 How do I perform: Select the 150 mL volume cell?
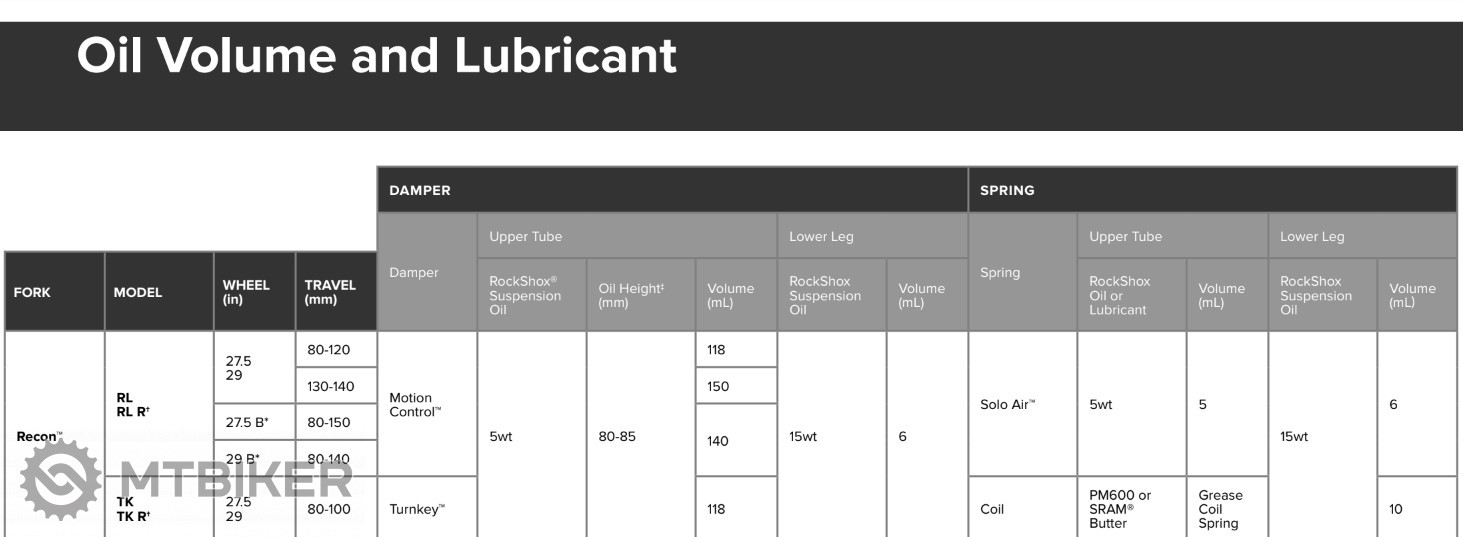[x=717, y=386]
